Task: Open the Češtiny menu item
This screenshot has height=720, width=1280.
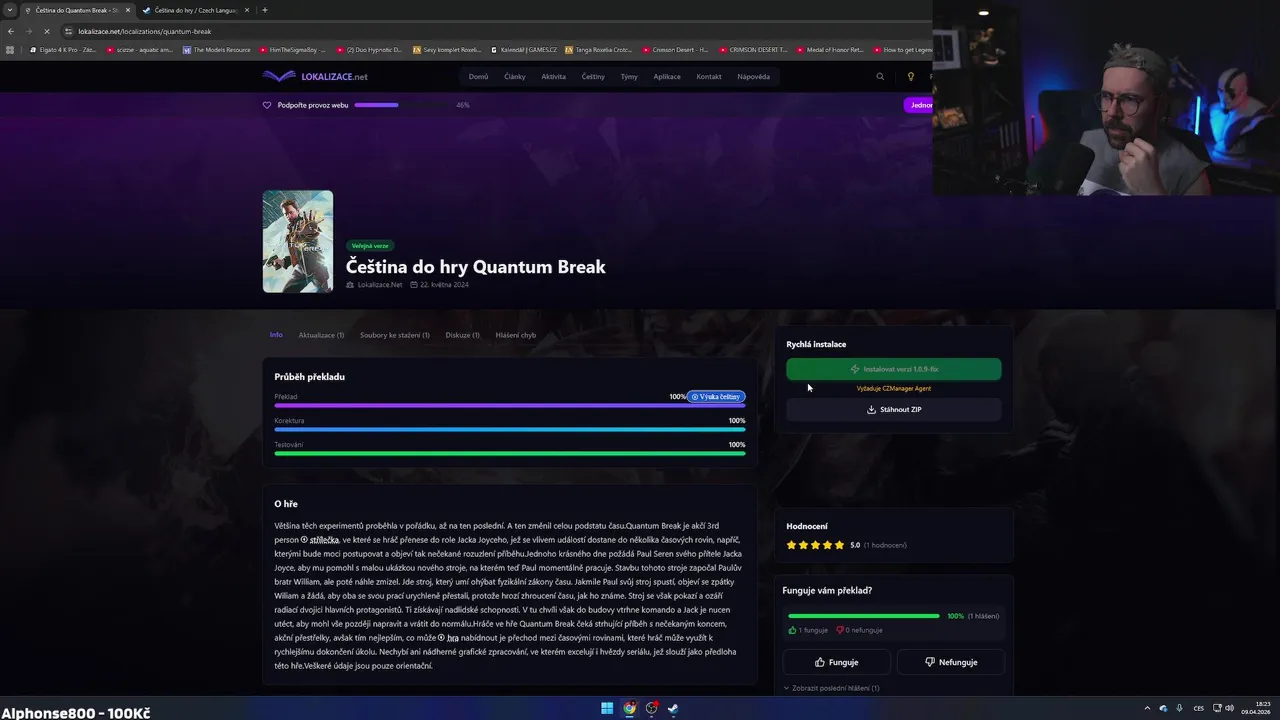Action: coord(593,76)
